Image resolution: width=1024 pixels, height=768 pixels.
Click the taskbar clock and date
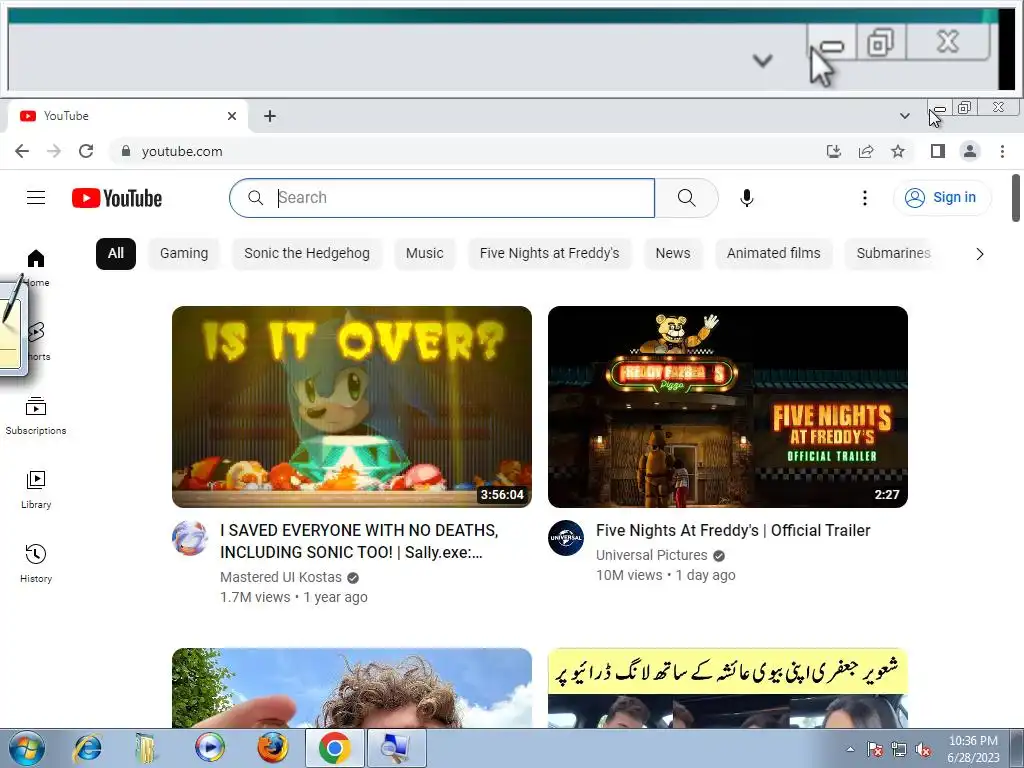tap(973, 749)
